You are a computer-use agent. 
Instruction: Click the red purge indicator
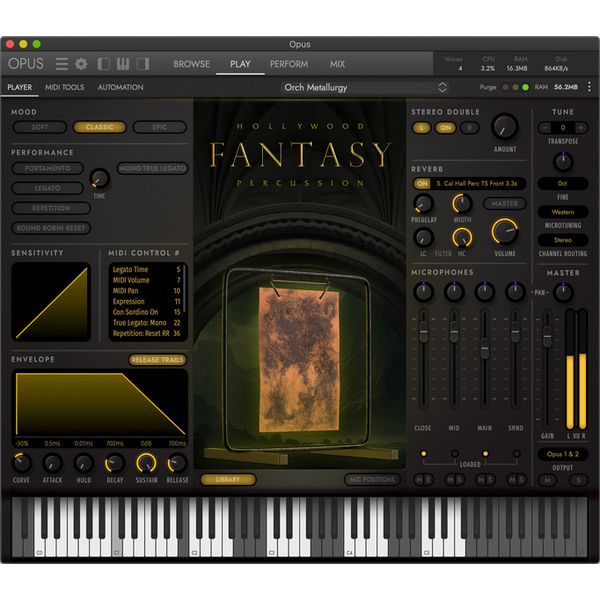click(x=505, y=88)
